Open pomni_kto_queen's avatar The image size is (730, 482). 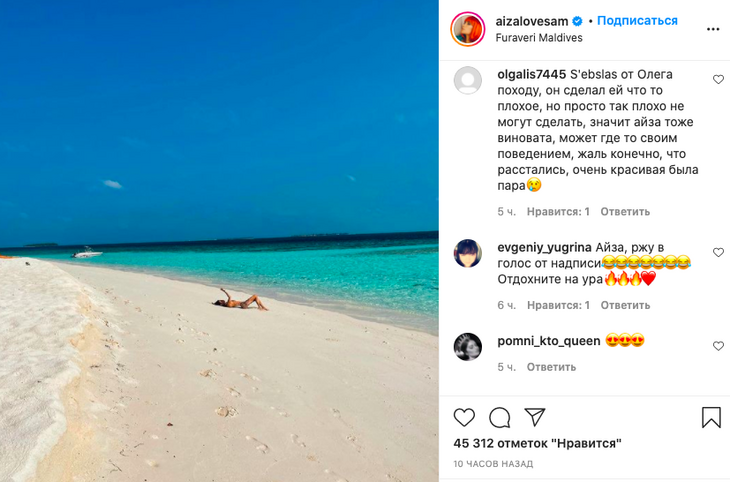[467, 346]
